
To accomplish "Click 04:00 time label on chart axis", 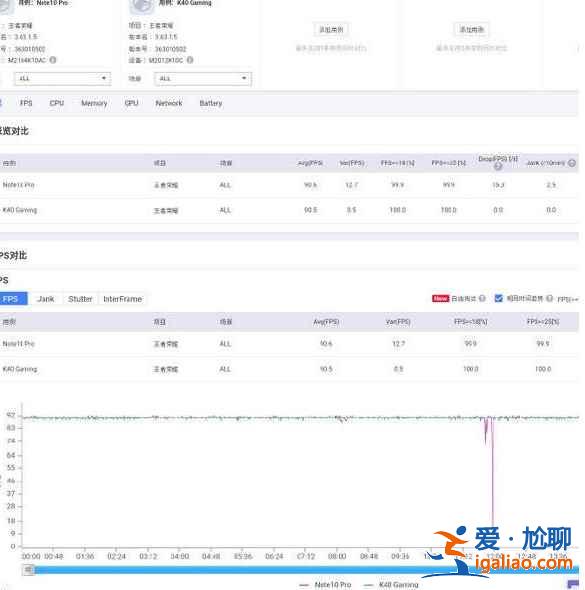I will [179, 556].
